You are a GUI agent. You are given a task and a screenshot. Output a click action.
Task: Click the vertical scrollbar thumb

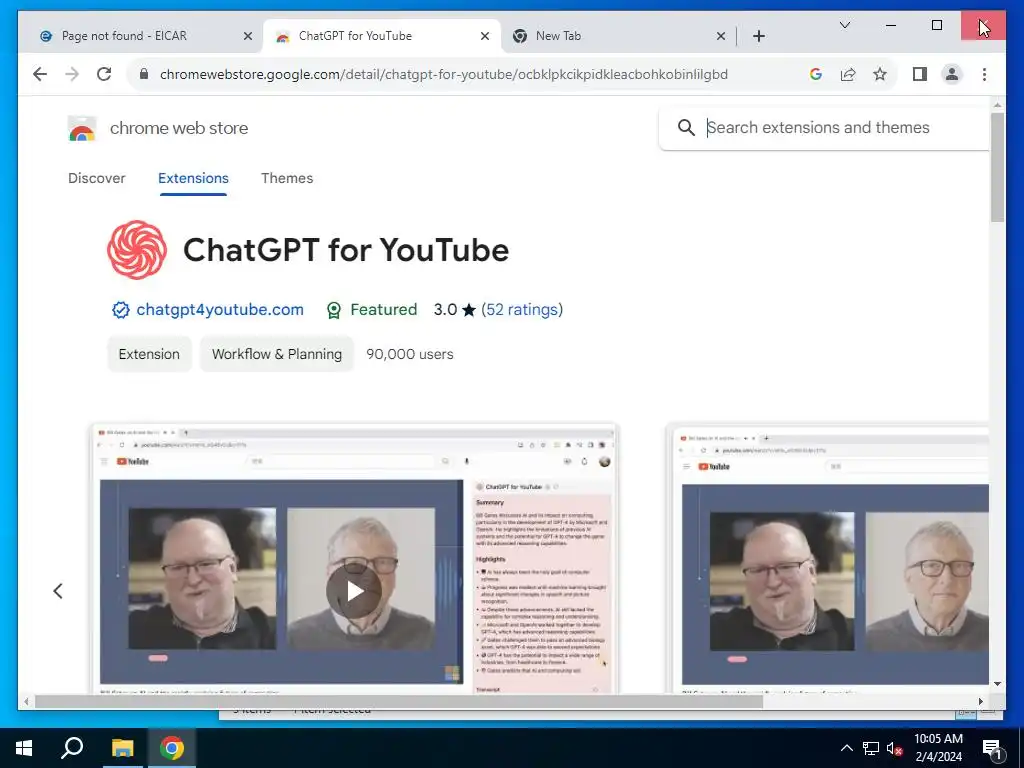997,167
